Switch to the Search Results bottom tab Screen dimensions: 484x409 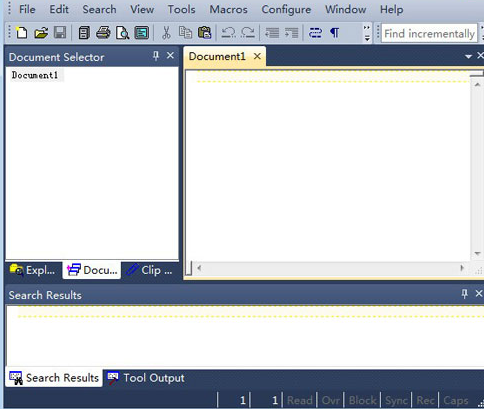tap(54, 378)
